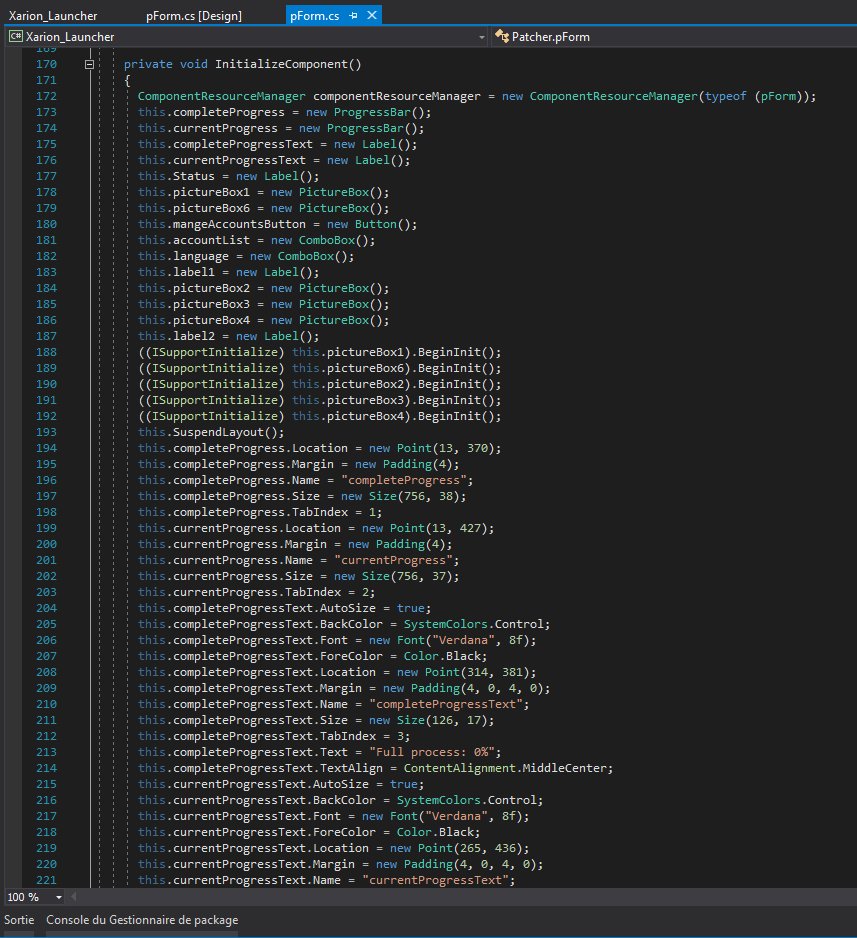
Task: Open the pForm.cs [Design] tab
Action: (x=194, y=16)
